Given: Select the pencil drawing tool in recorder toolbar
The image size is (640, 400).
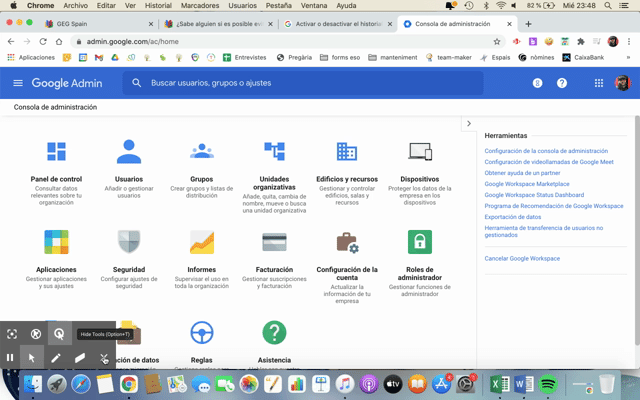Looking at the screenshot, I should click(56, 358).
